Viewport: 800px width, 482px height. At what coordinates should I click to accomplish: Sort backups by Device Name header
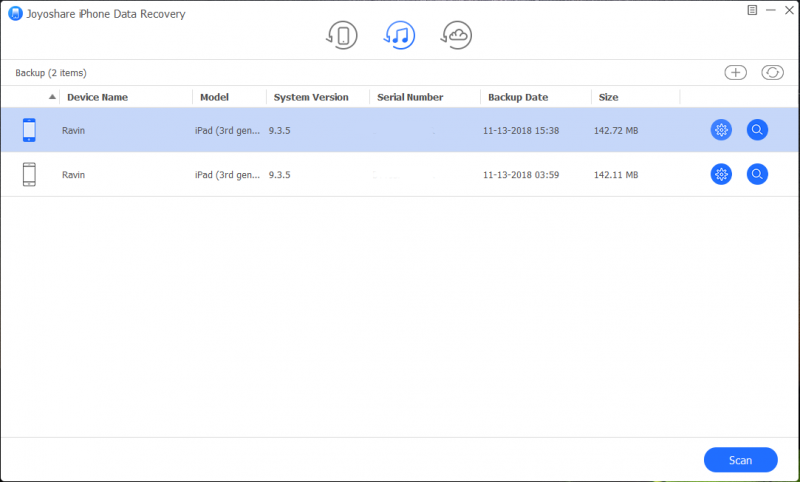coord(97,97)
